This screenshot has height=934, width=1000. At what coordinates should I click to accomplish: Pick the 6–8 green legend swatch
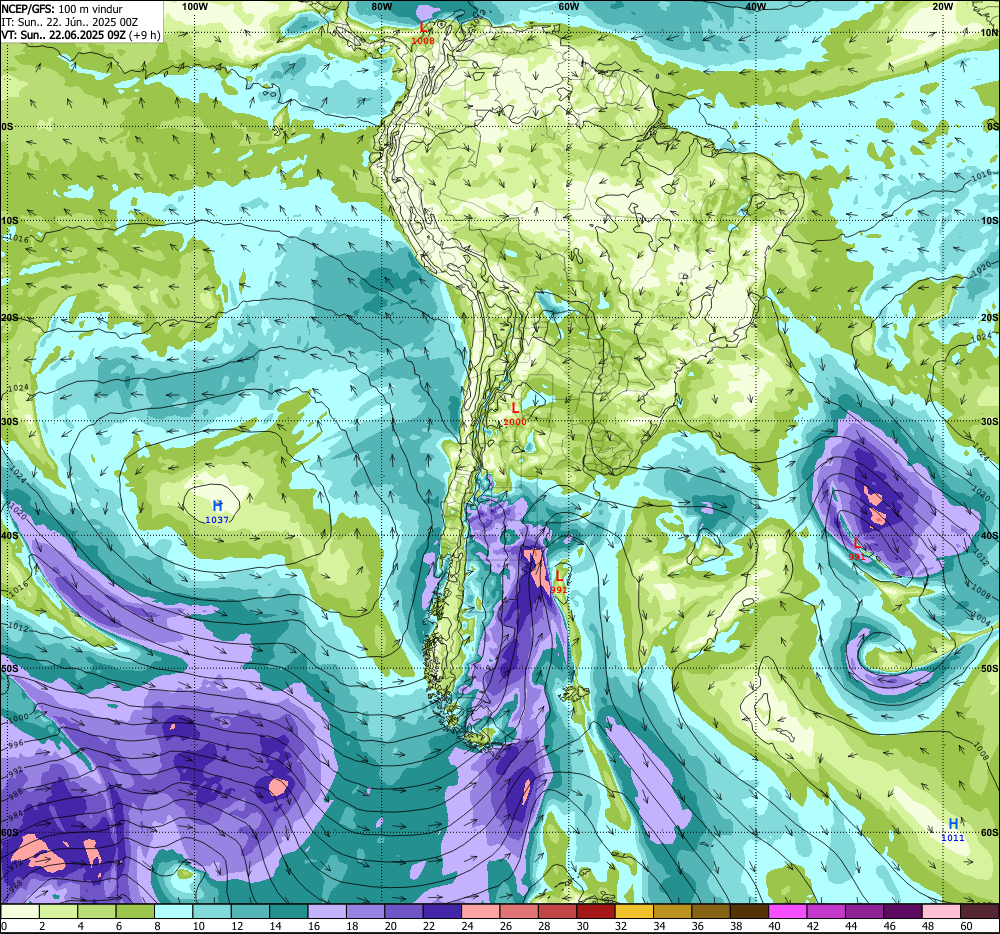(135, 912)
